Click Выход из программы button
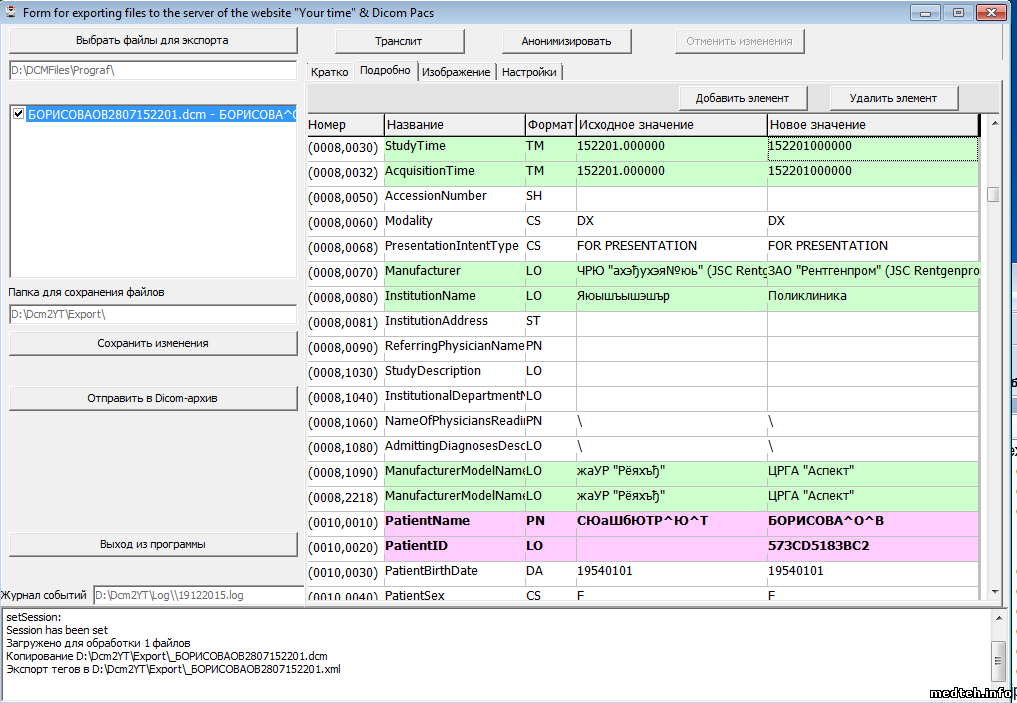This screenshot has height=703, width=1017. click(153, 544)
